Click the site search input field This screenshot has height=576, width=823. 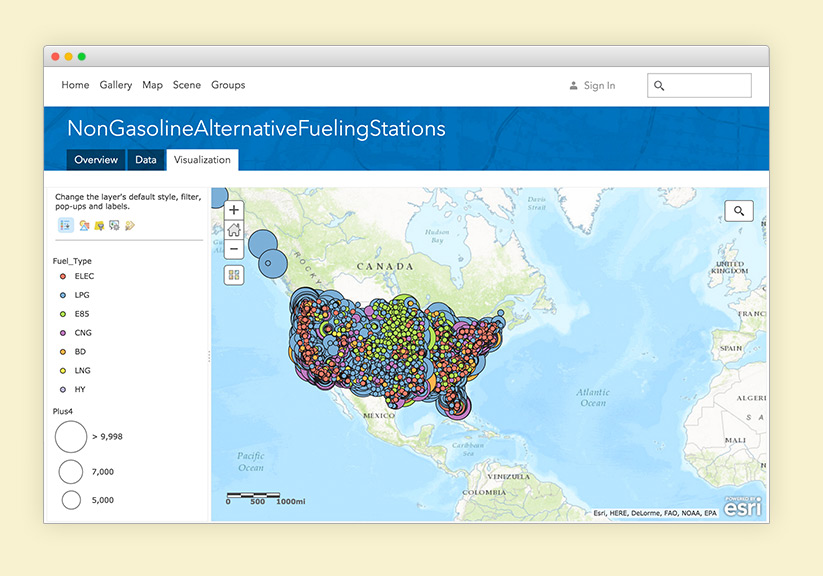708,86
